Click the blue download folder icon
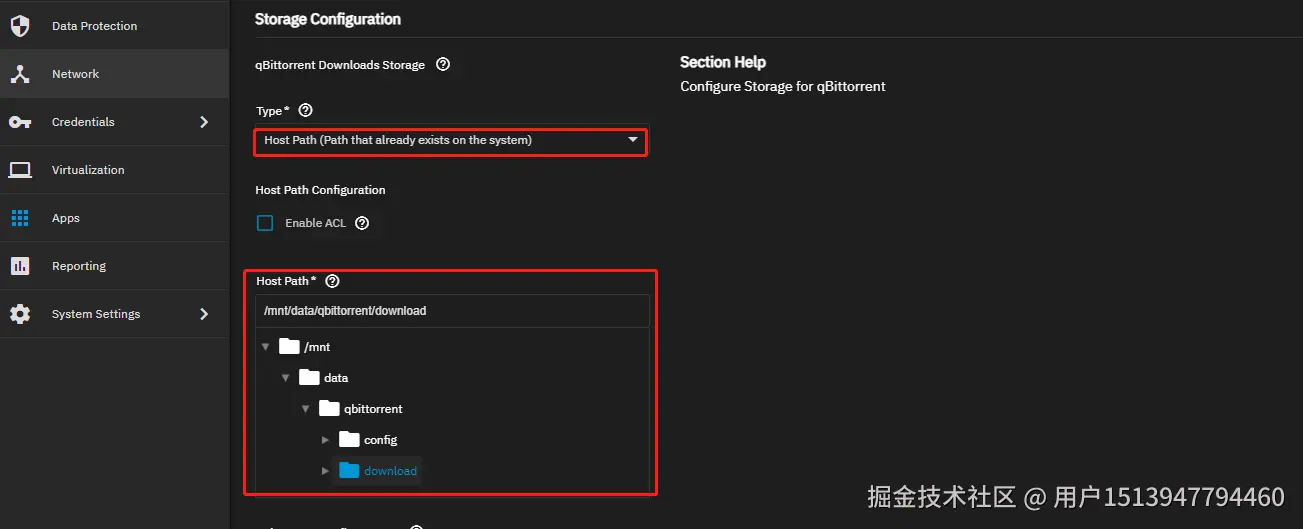The height and width of the screenshot is (529, 1303). 349,471
